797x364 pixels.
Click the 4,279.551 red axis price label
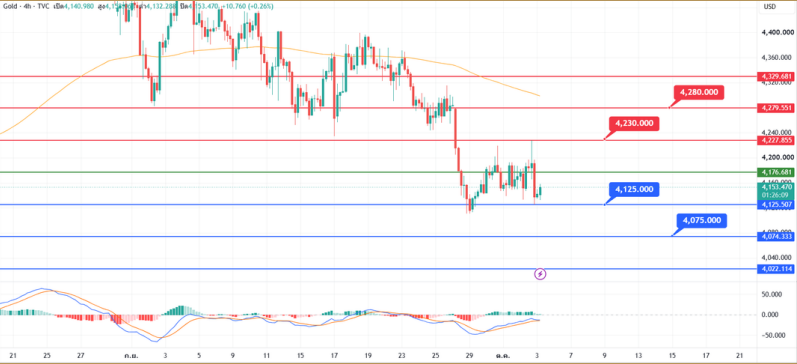(x=776, y=108)
